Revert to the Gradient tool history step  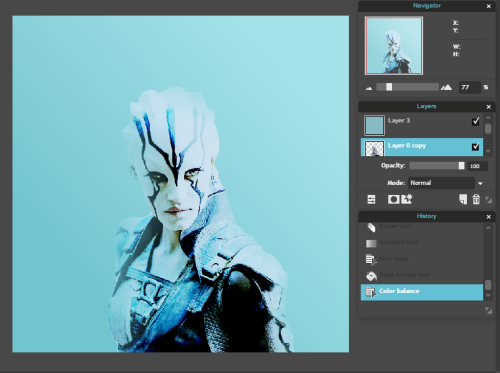pos(422,243)
